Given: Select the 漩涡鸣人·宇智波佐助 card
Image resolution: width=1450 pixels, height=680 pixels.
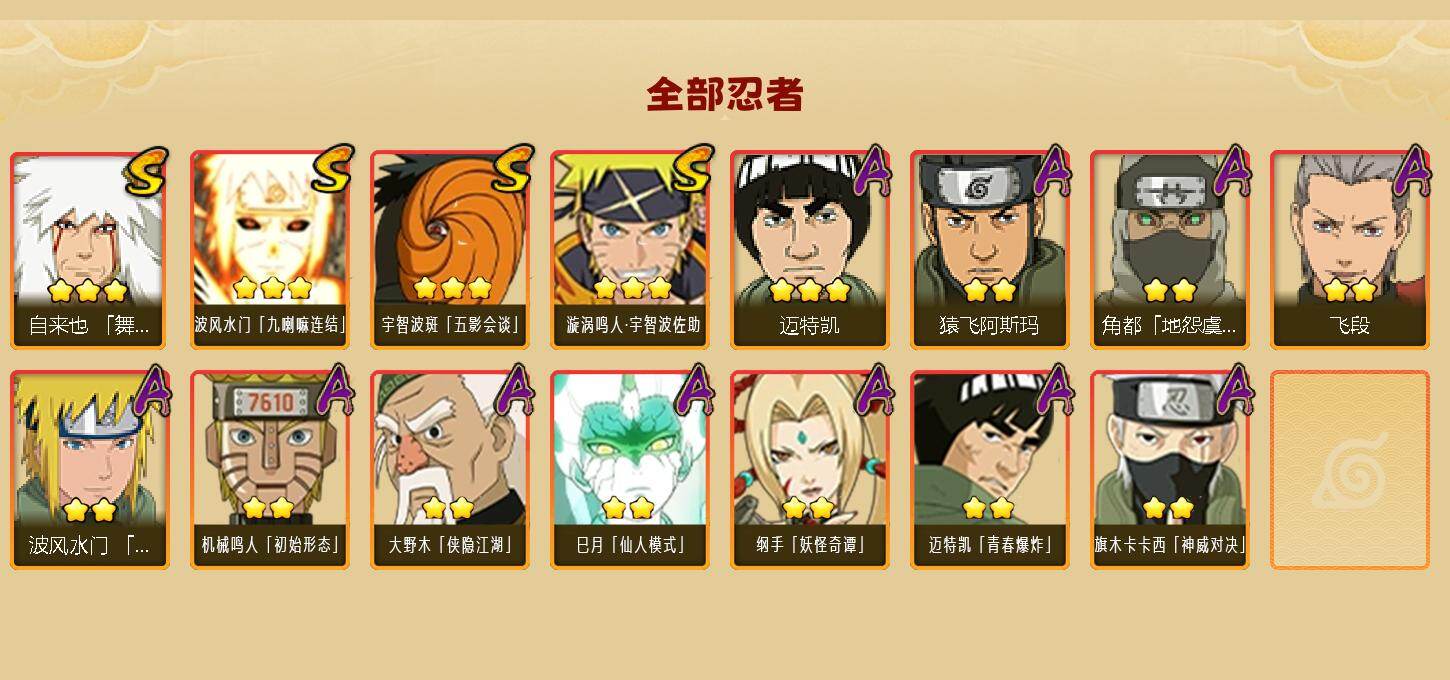Looking at the screenshot, I should [x=630, y=250].
